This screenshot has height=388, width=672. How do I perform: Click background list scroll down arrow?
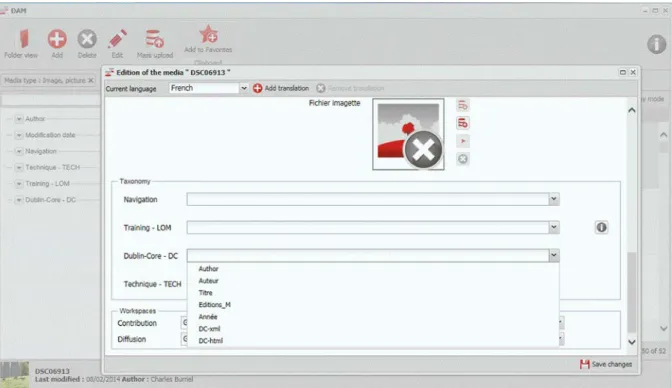pyautogui.click(x=663, y=329)
